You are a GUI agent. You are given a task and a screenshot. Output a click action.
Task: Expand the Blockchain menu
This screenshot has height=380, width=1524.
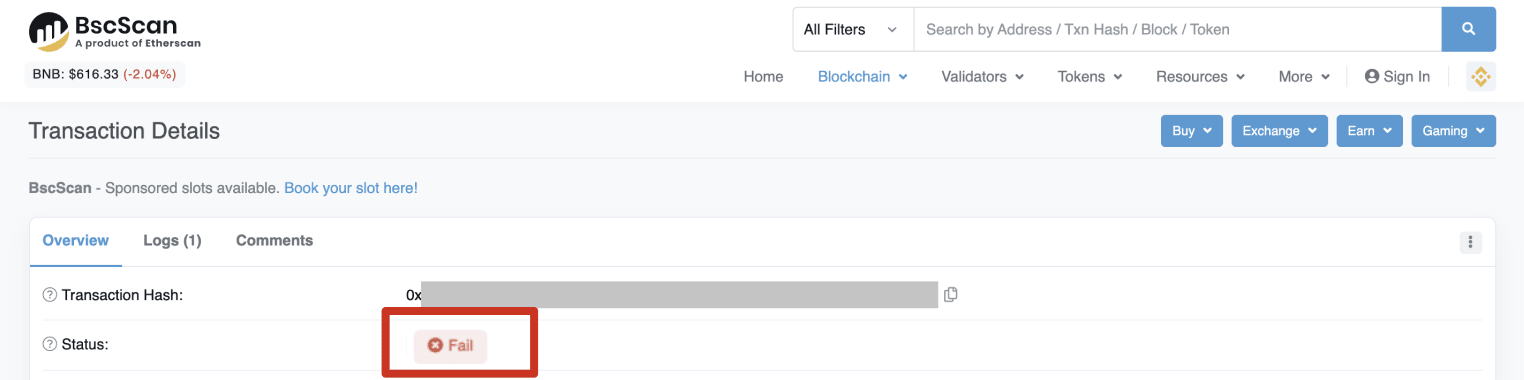click(x=862, y=77)
